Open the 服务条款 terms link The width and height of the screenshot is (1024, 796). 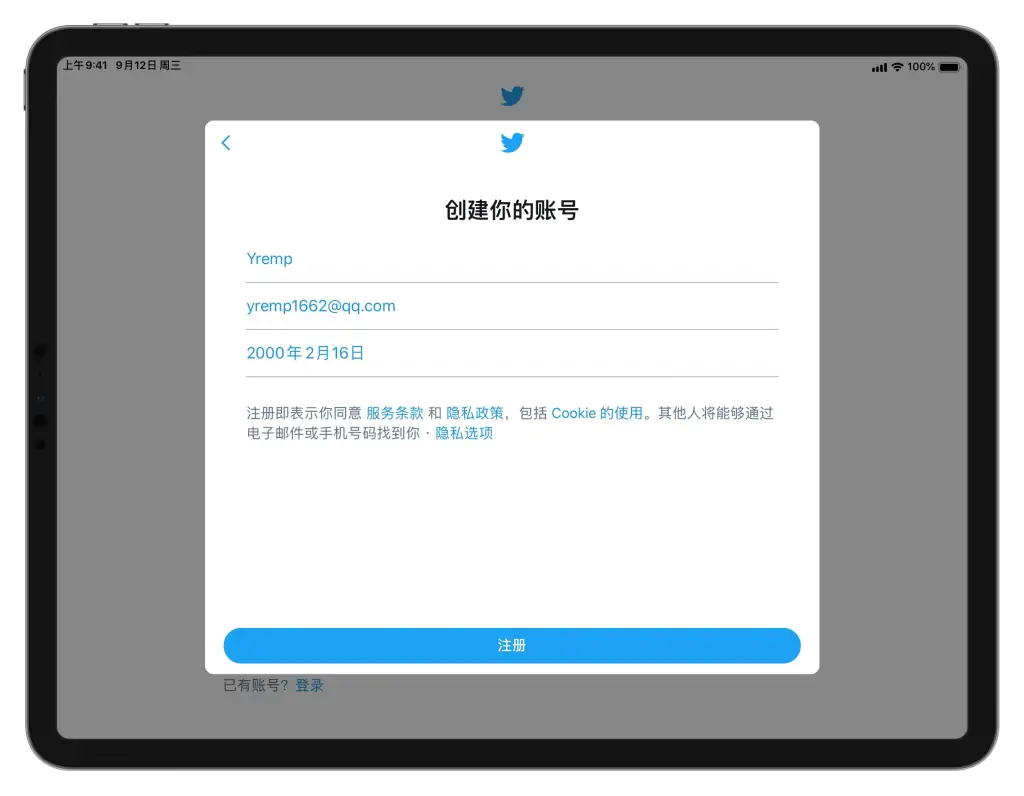click(394, 413)
